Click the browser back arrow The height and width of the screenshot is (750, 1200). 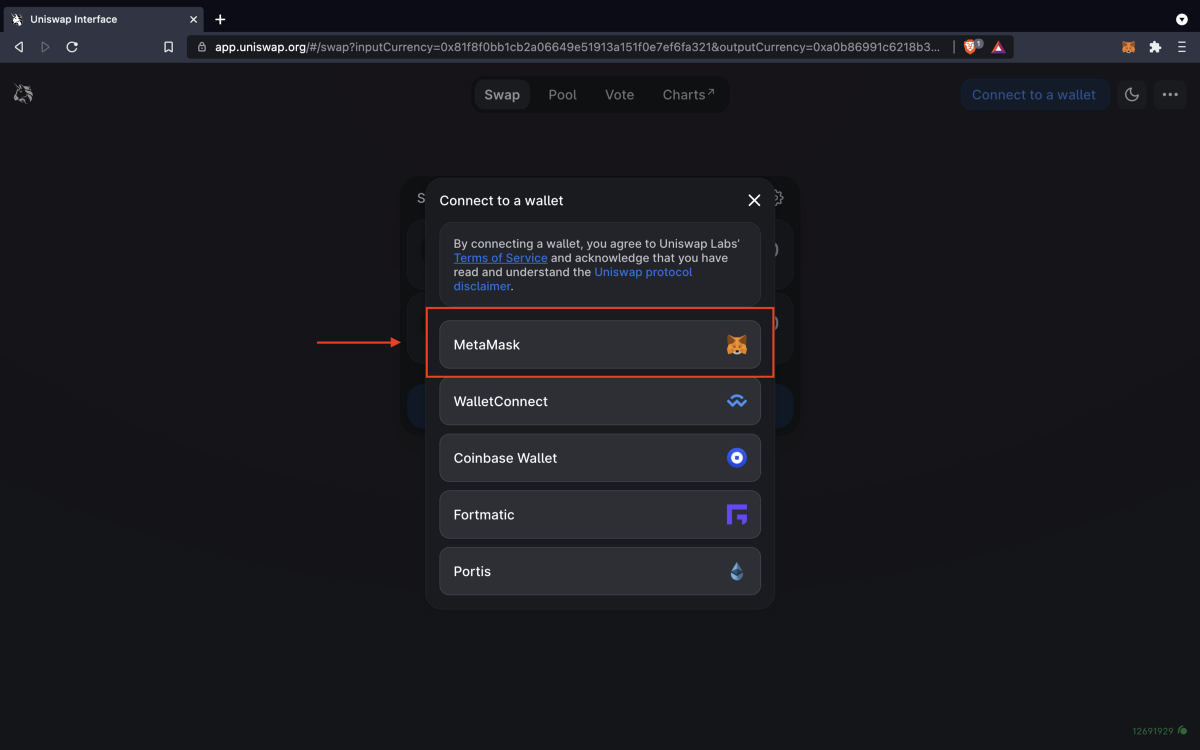point(18,47)
